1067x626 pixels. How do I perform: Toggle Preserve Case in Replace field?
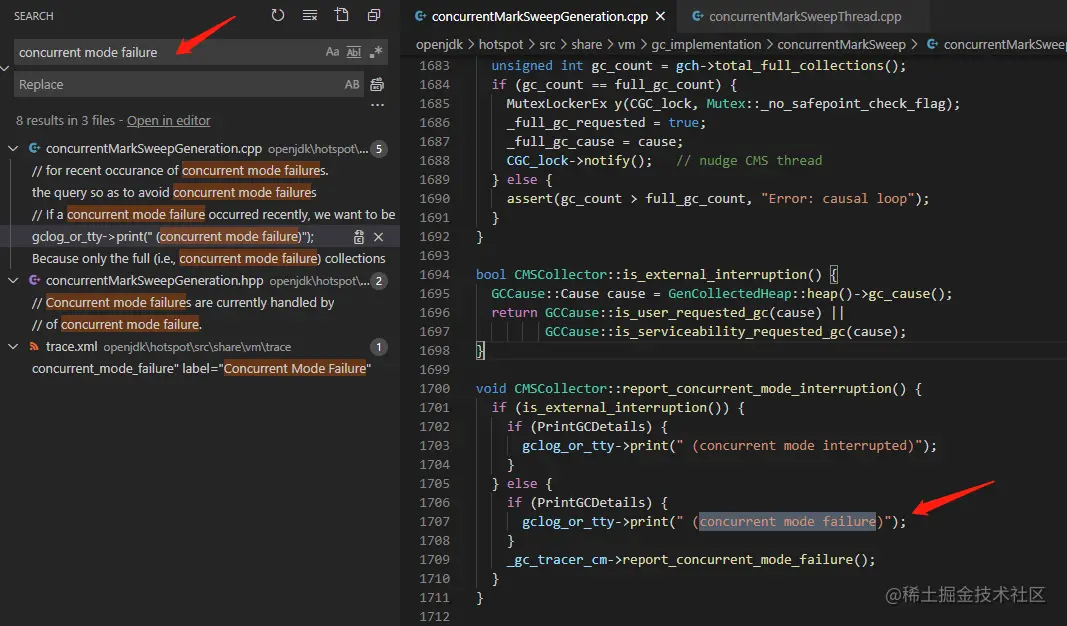(x=352, y=85)
